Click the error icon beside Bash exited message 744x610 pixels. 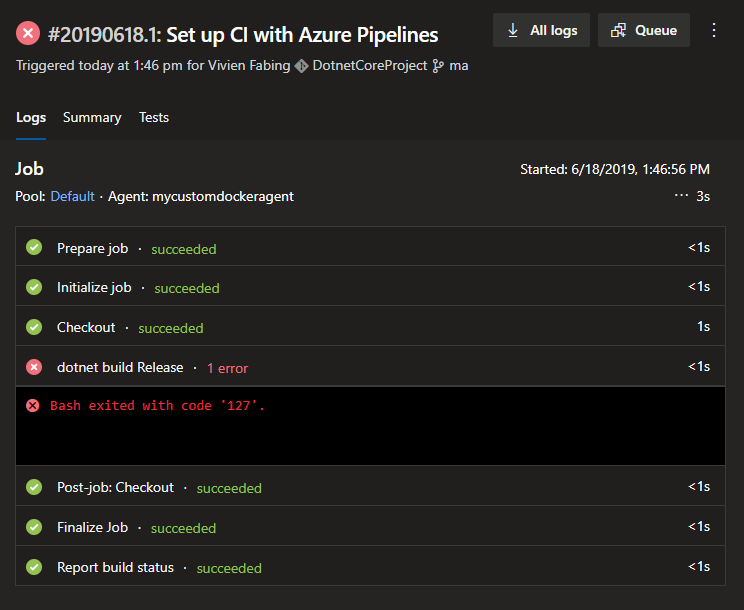[33, 406]
